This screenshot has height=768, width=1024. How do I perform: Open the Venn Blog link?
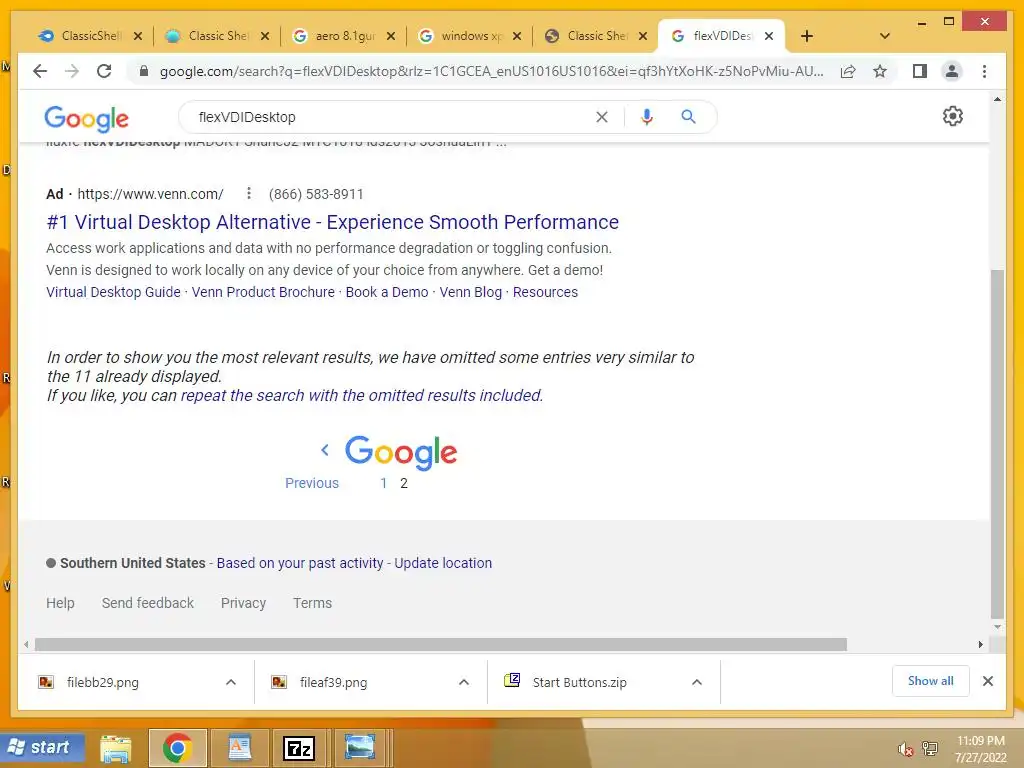coord(470,292)
